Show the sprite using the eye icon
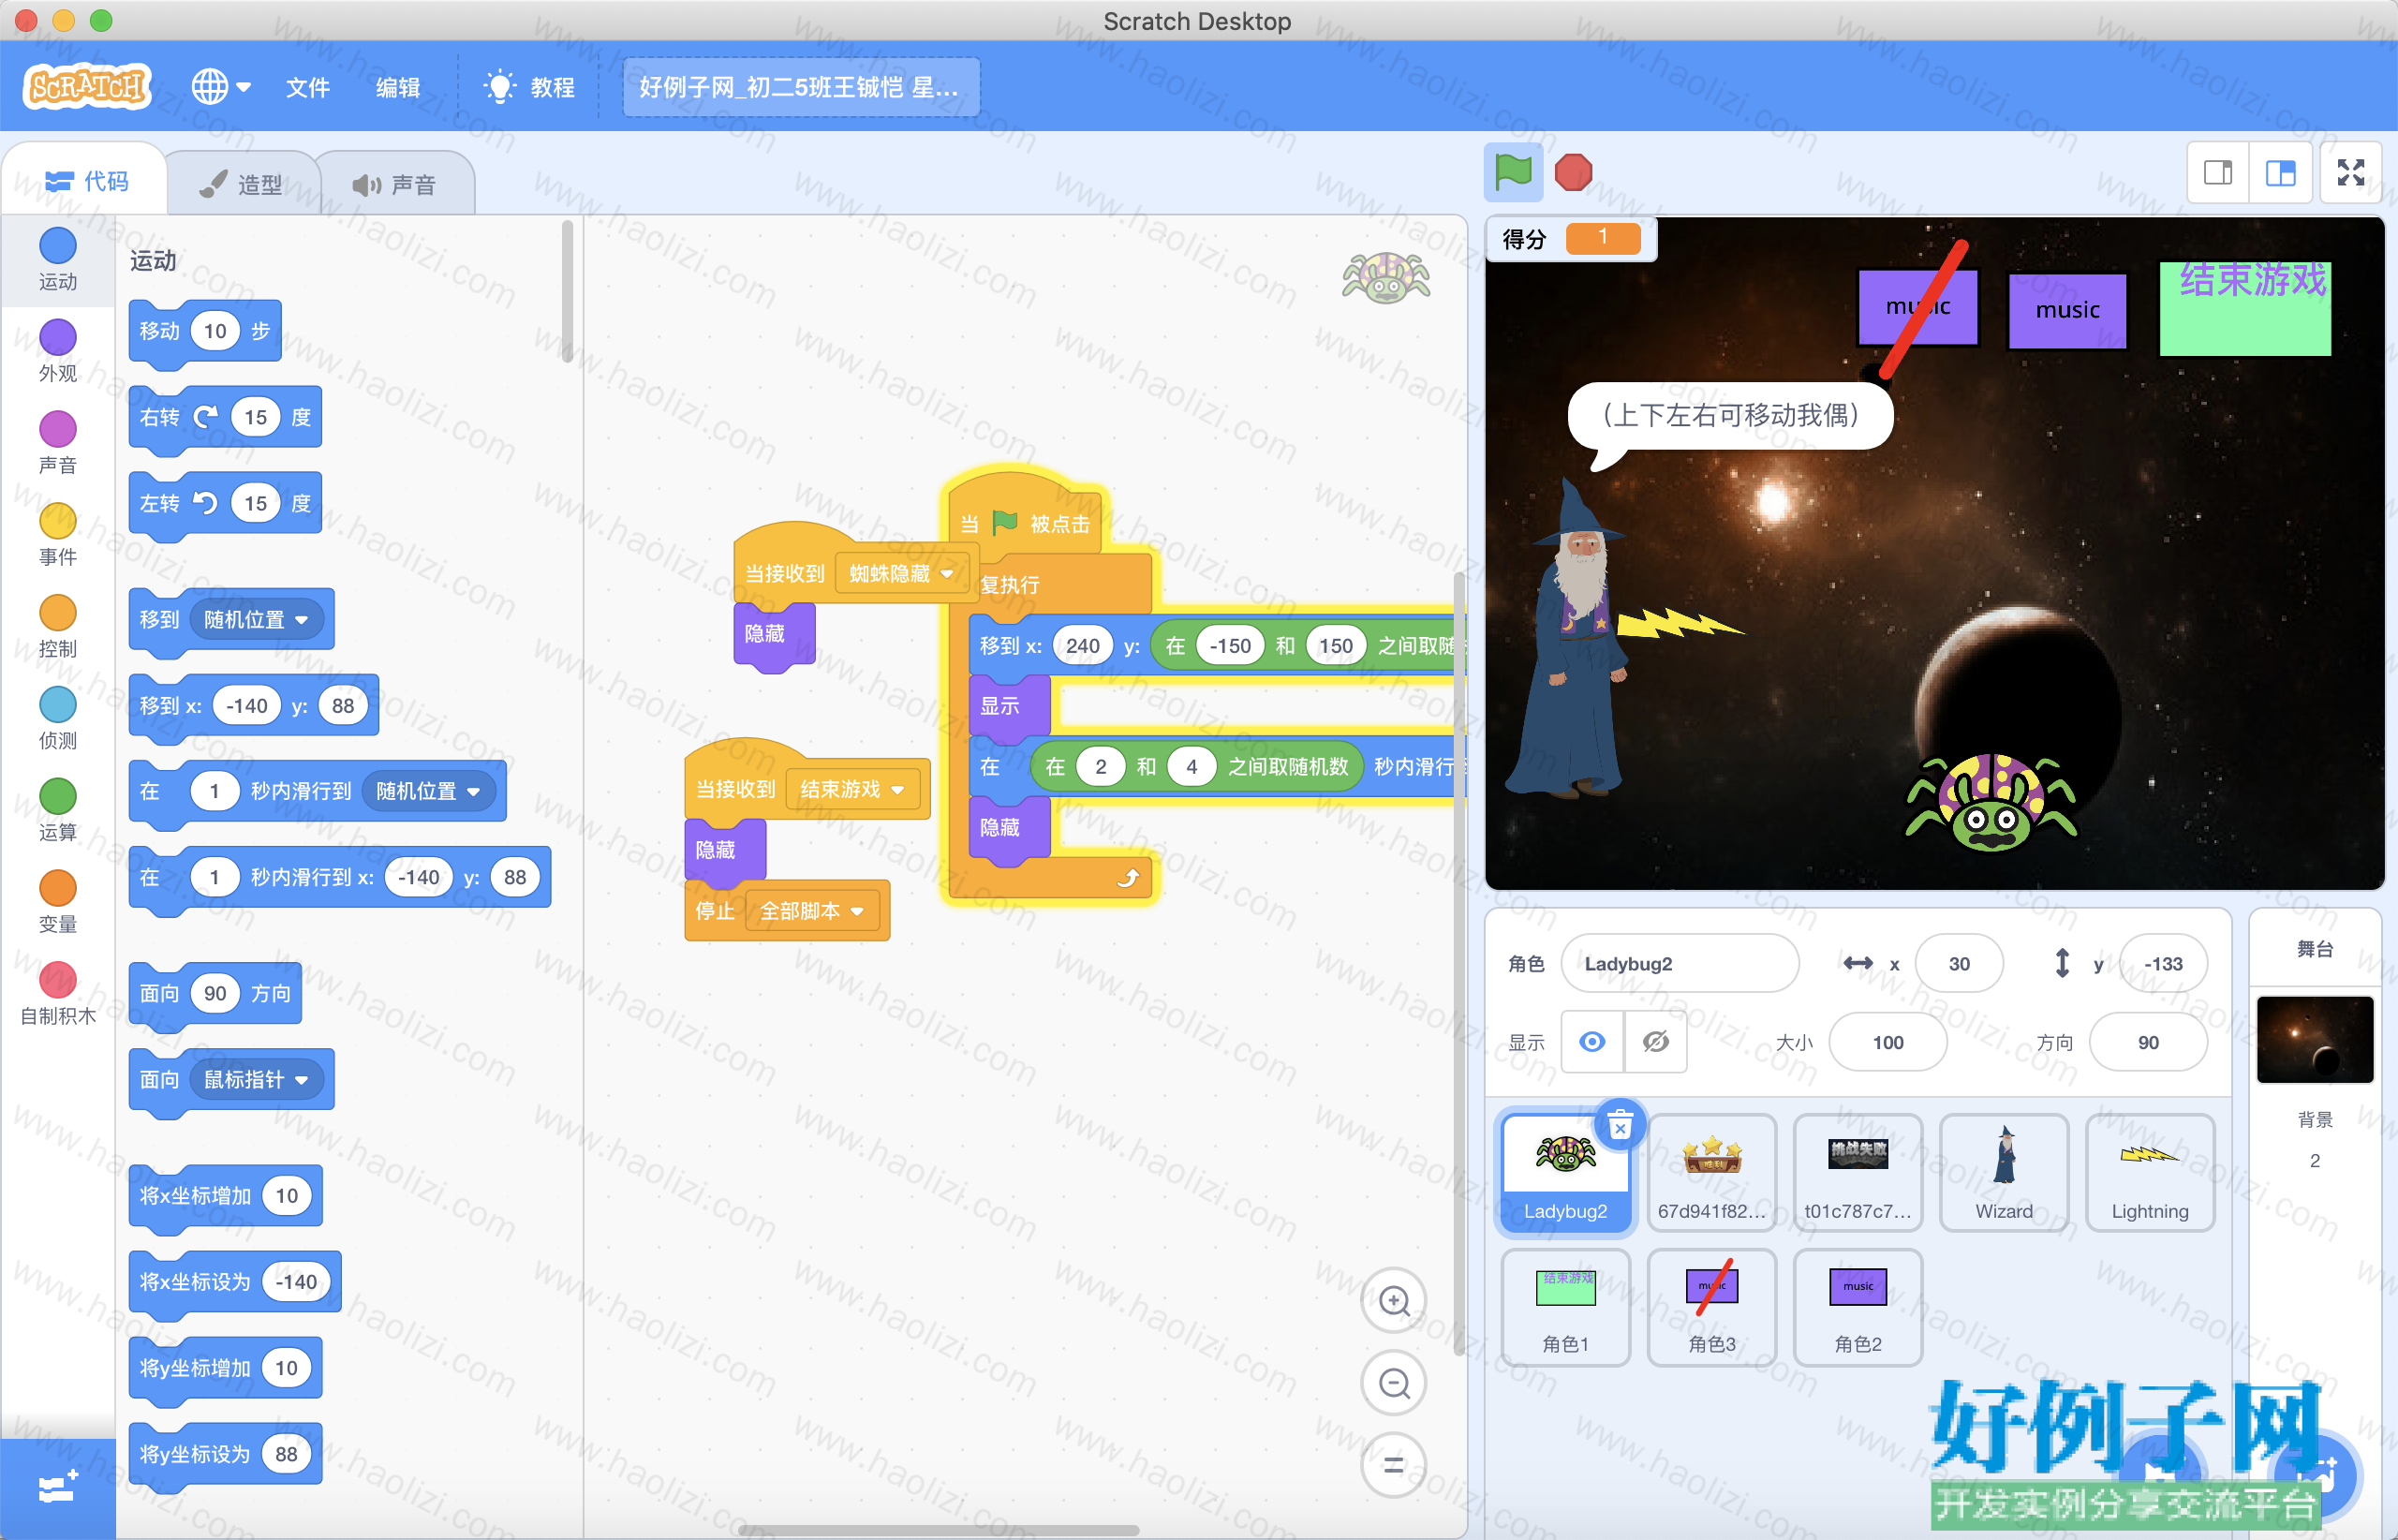The image size is (2398, 1540). click(1593, 1042)
